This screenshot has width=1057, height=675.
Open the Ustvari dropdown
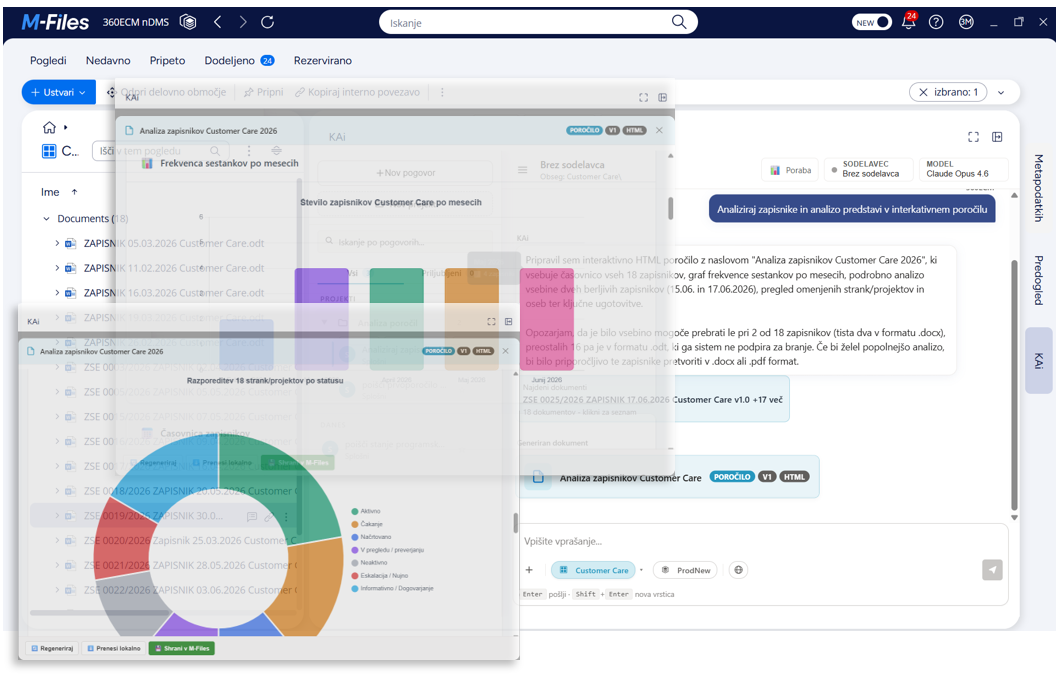pyautogui.click(x=59, y=92)
